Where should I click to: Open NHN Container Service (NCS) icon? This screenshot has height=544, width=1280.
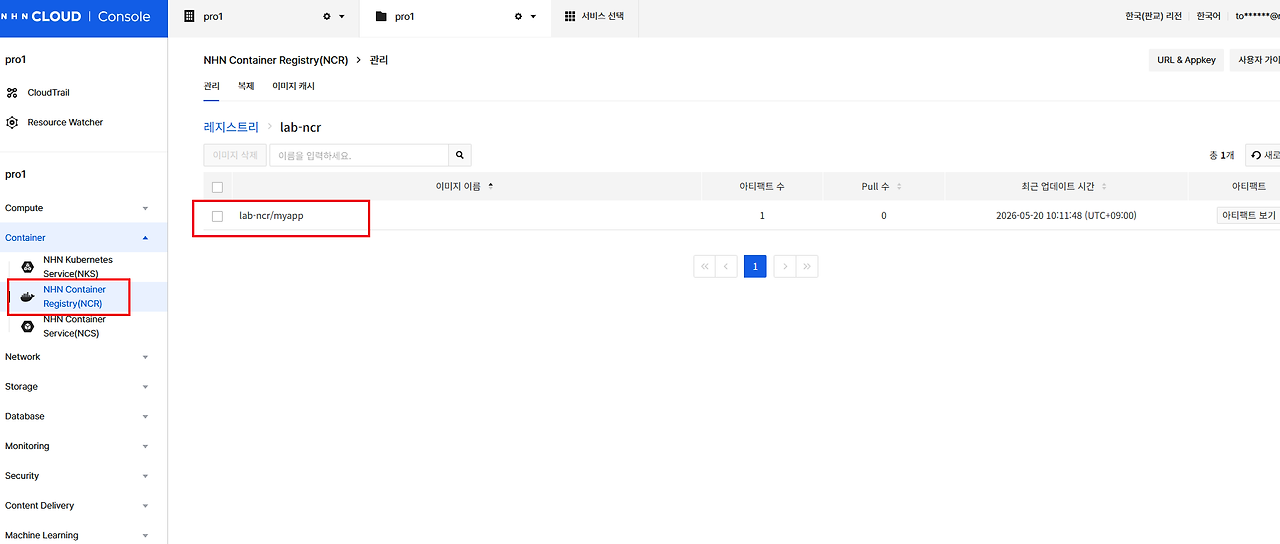pos(28,326)
